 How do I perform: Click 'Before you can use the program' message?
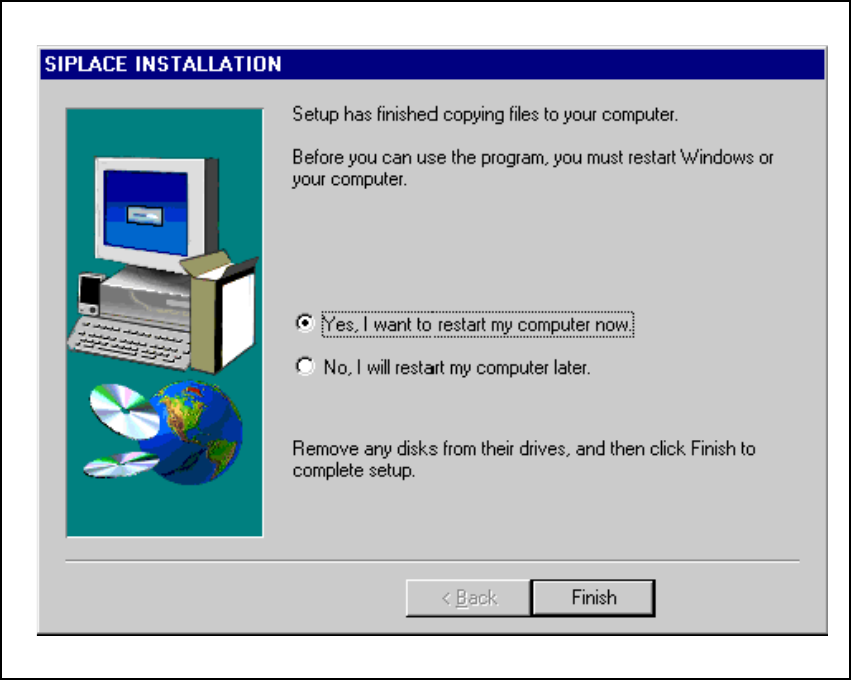click(x=533, y=168)
